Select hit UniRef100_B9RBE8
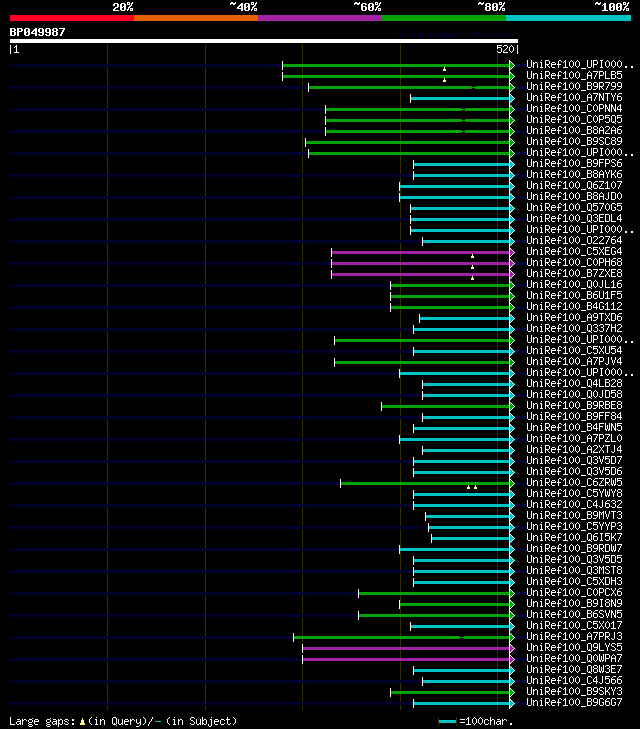 (574, 405)
